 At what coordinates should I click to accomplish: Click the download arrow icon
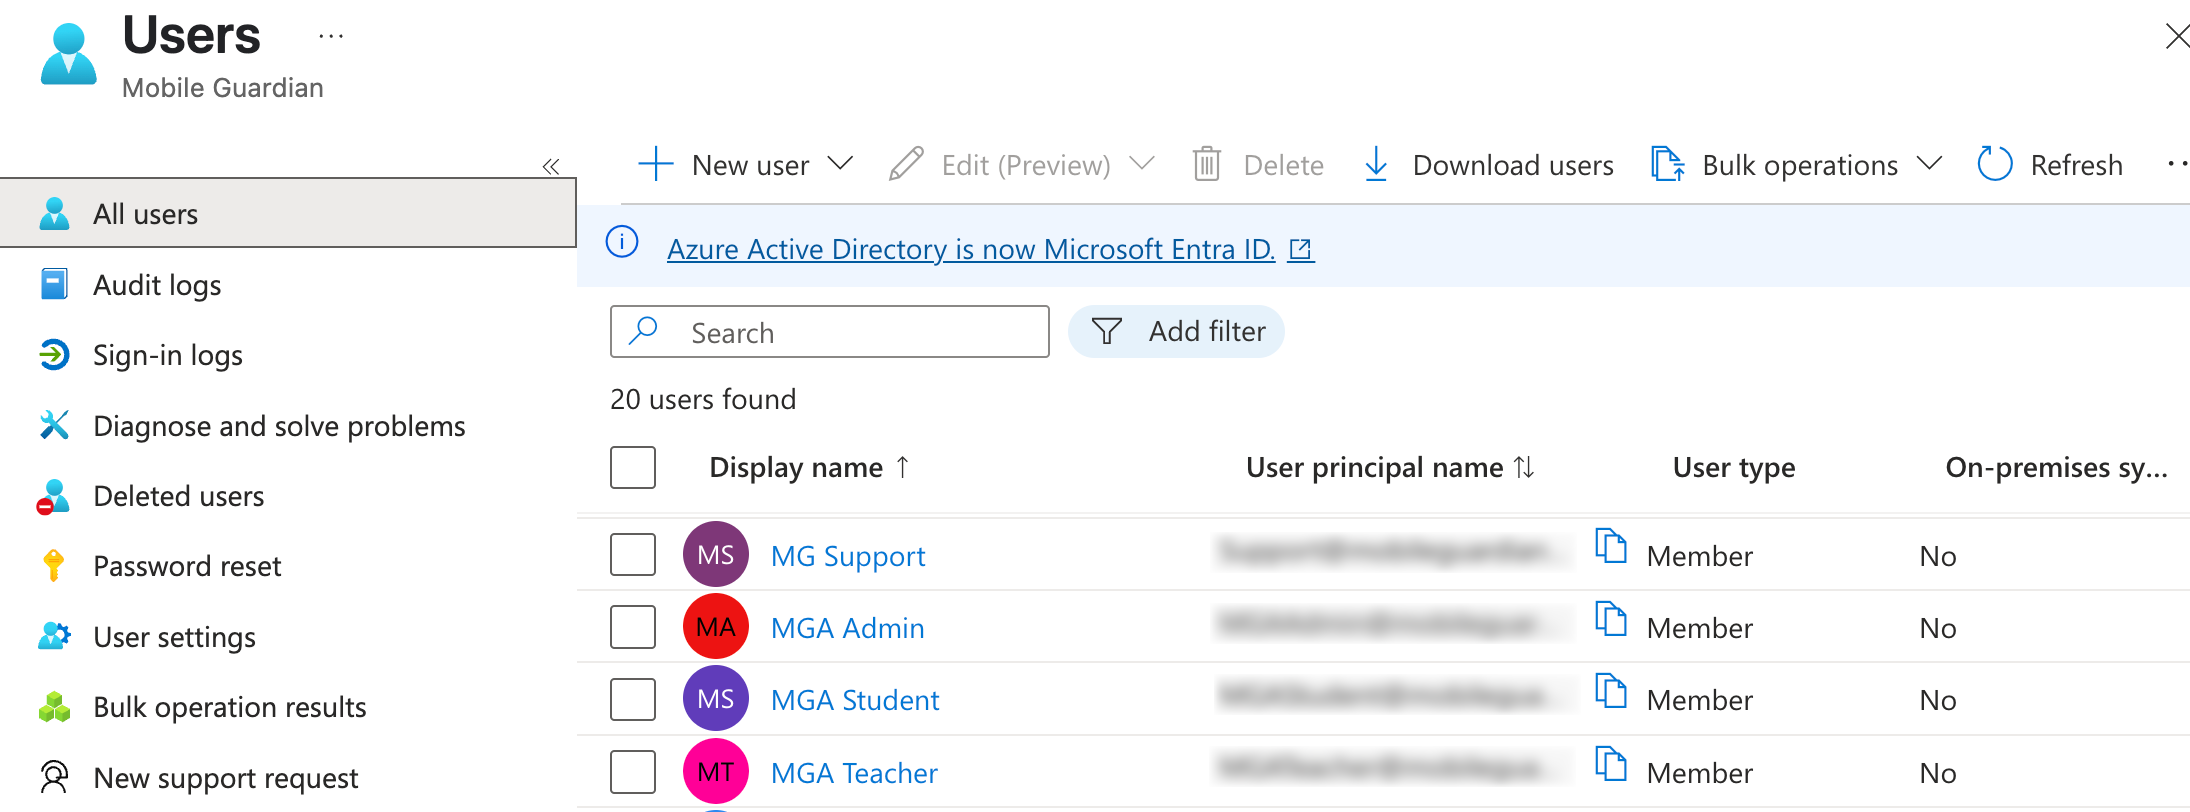tap(1376, 164)
